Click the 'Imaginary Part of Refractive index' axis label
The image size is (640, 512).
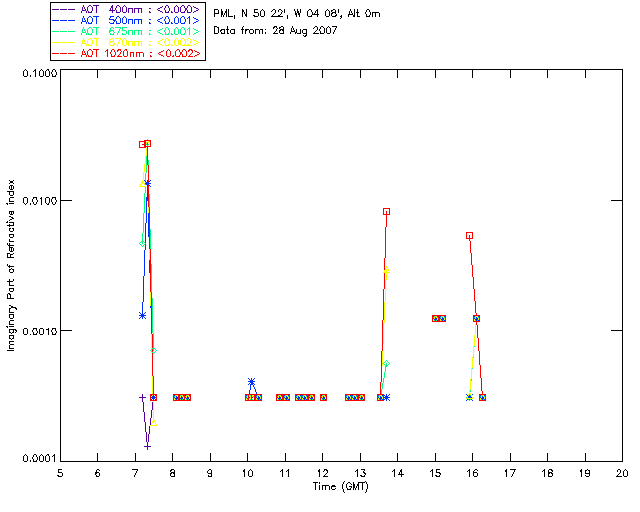[x=11, y=265]
